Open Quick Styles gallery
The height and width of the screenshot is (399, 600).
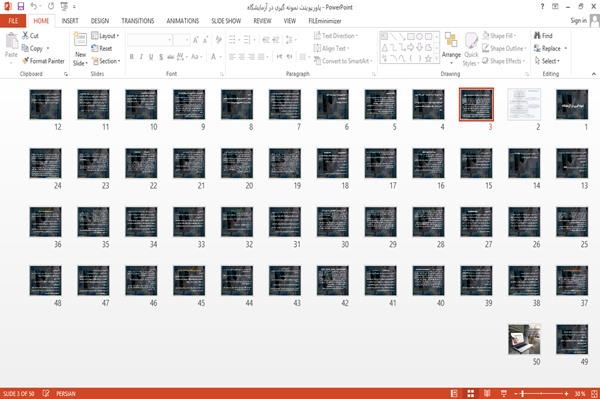(x=471, y=49)
